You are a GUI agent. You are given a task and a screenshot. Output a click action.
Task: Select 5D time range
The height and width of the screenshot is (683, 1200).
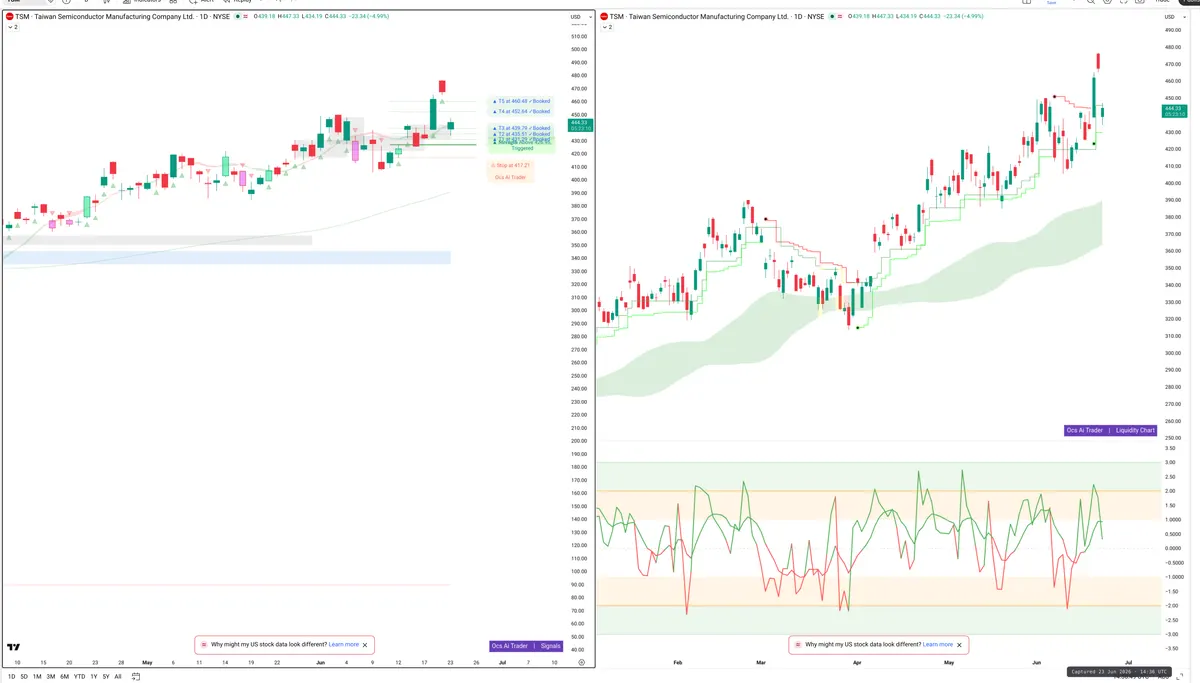[x=24, y=677]
